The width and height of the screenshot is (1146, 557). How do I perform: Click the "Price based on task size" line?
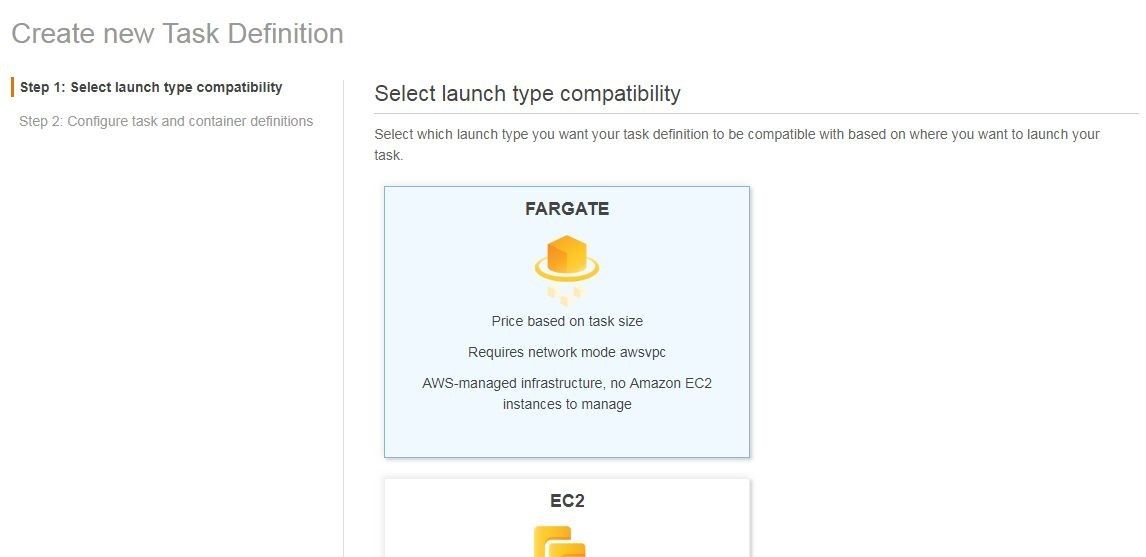pos(567,321)
